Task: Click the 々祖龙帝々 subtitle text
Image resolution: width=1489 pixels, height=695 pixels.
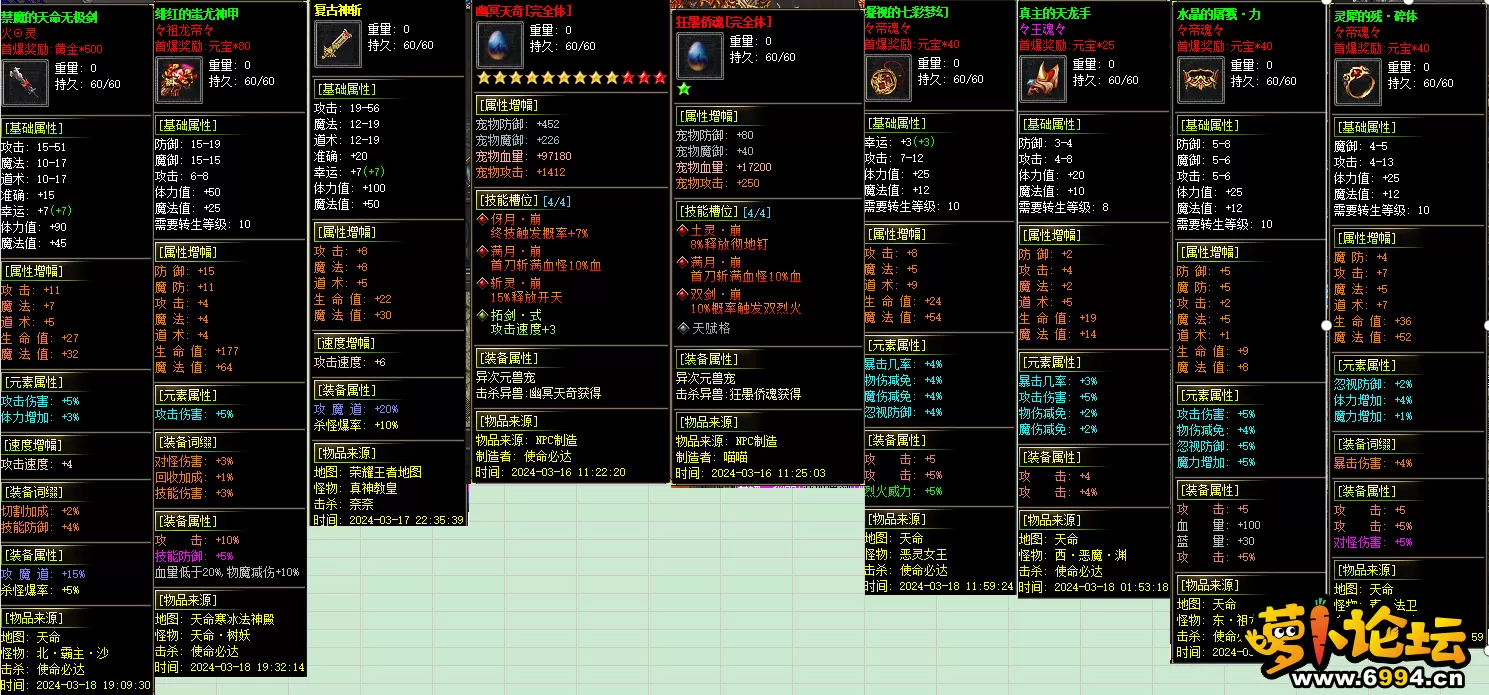Action: (185, 31)
